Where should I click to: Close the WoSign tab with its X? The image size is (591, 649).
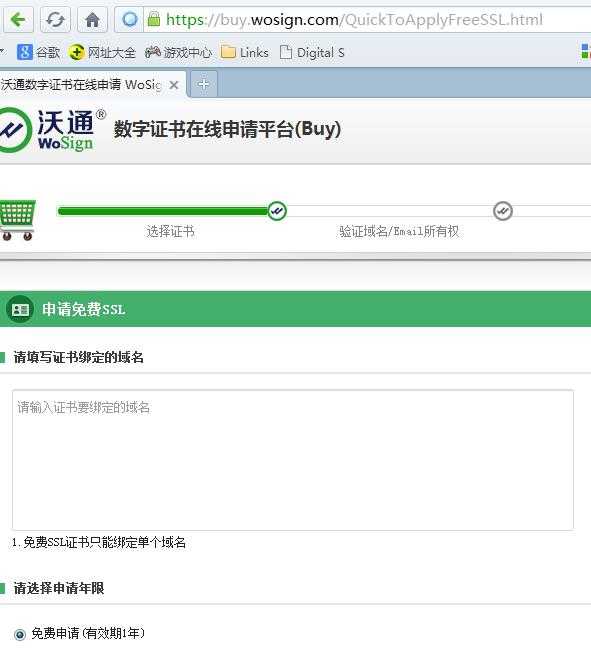click(x=174, y=85)
